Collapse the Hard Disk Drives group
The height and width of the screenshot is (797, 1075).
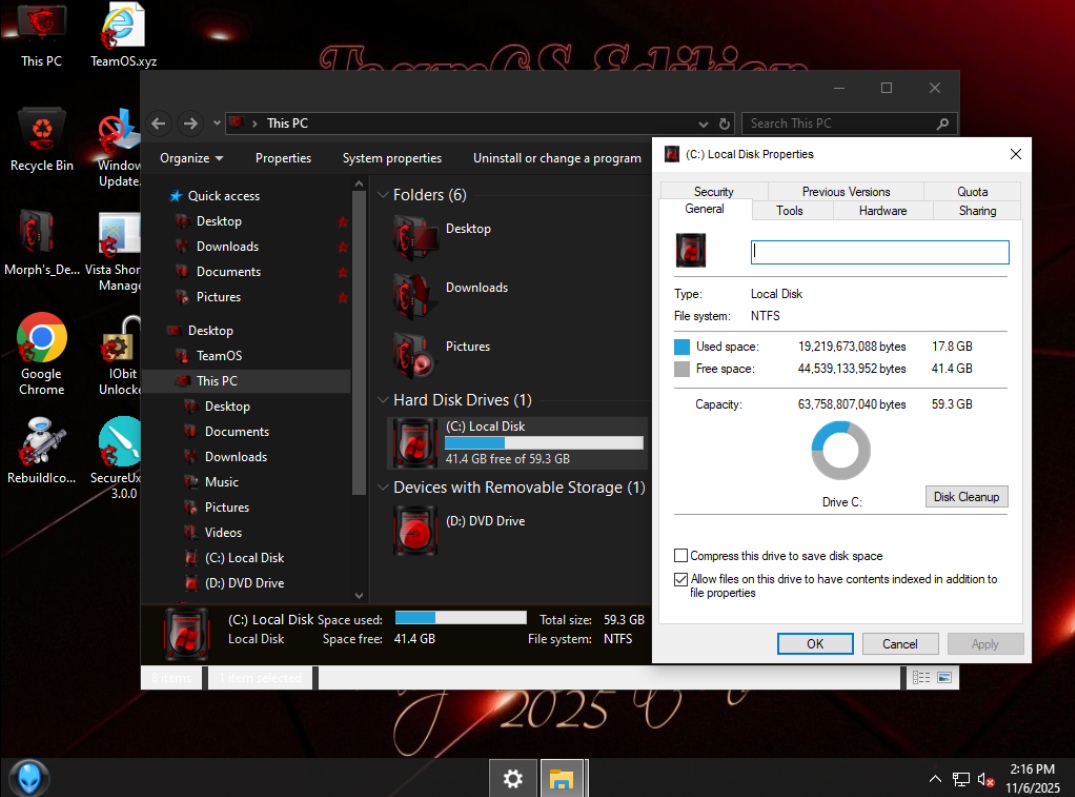click(x=383, y=401)
